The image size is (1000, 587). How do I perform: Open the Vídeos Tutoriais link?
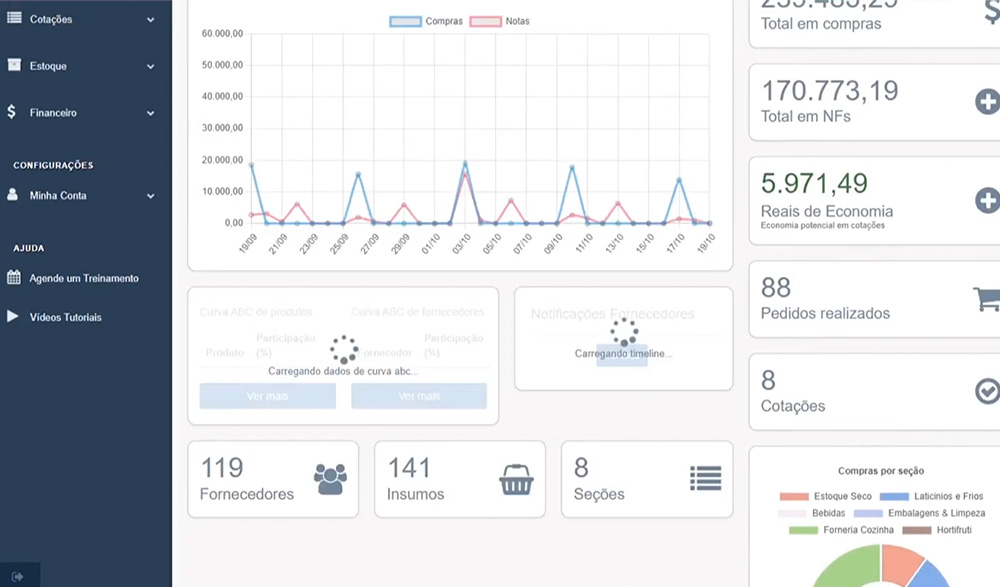point(65,317)
